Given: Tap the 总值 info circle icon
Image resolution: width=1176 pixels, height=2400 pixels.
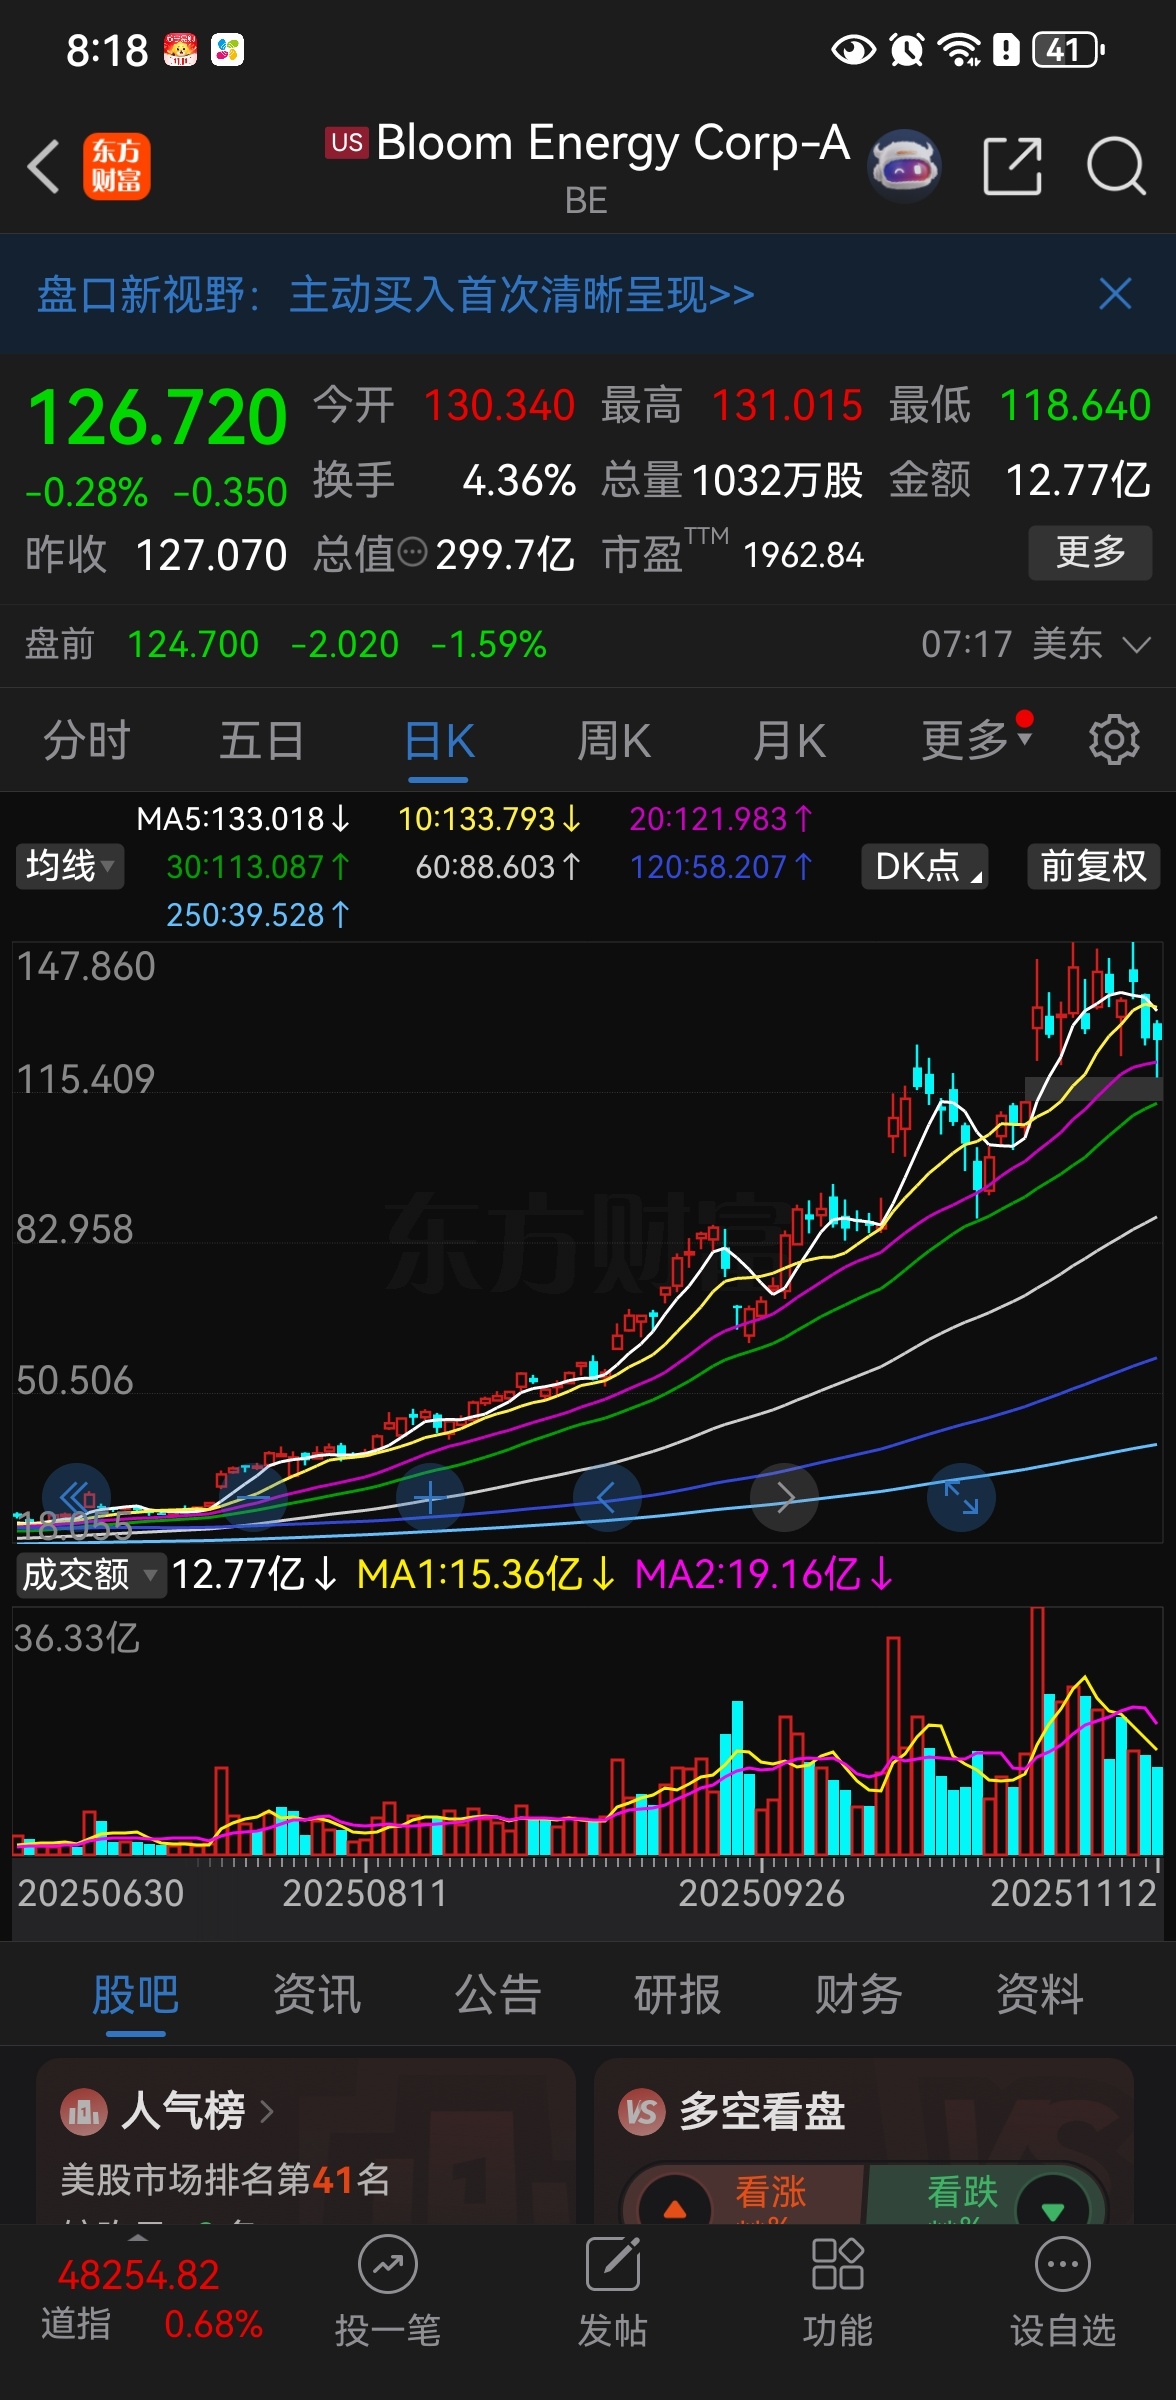Looking at the screenshot, I should [x=412, y=552].
